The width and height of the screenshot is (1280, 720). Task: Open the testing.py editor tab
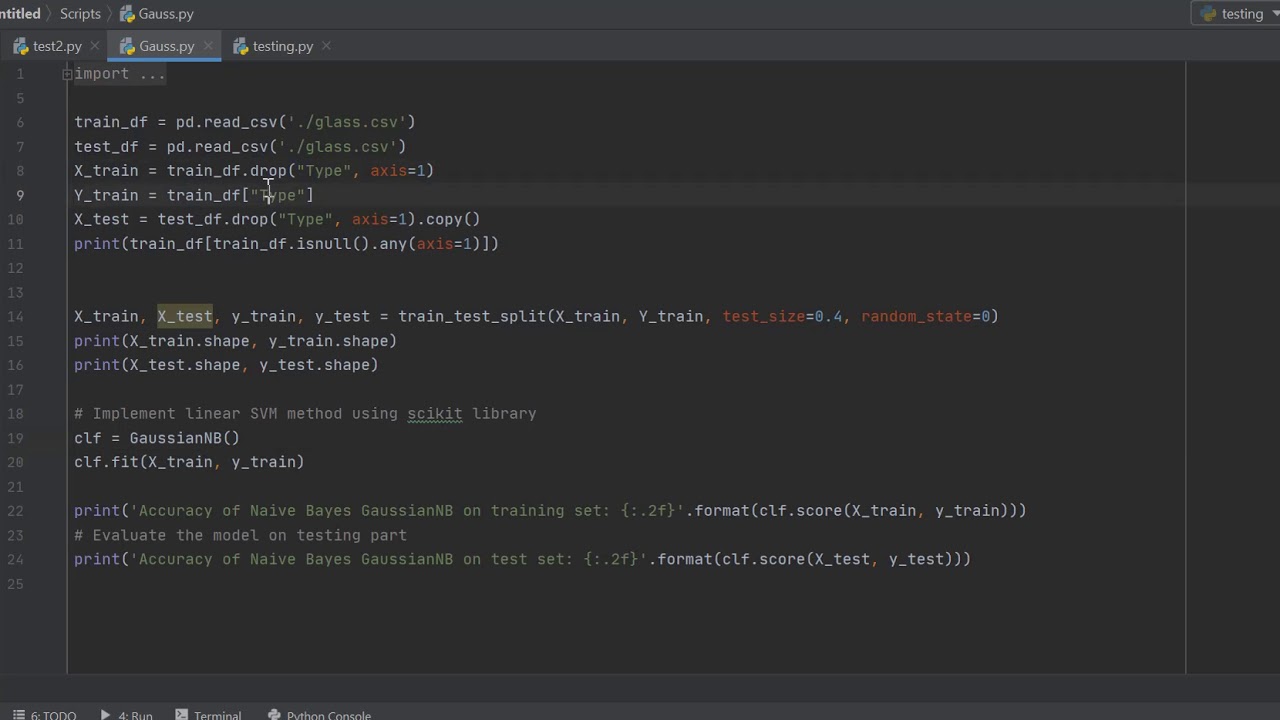[x=282, y=46]
